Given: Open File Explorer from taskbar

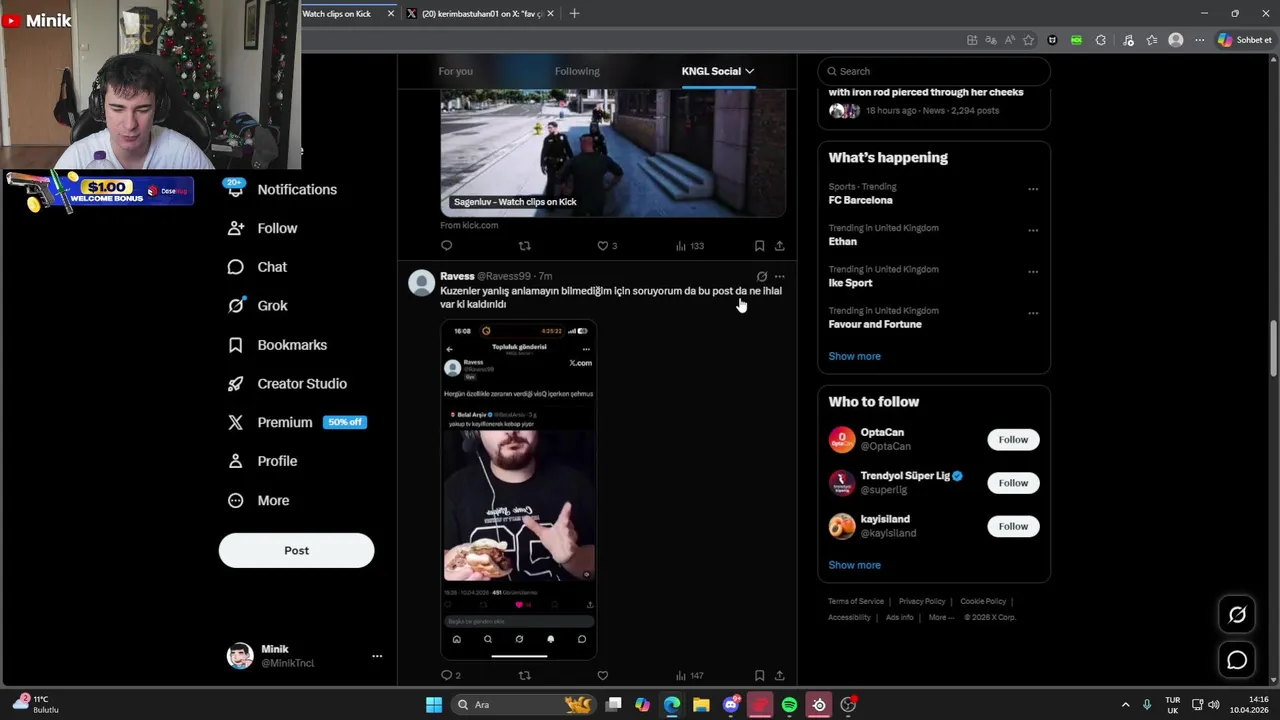Looking at the screenshot, I should point(701,705).
